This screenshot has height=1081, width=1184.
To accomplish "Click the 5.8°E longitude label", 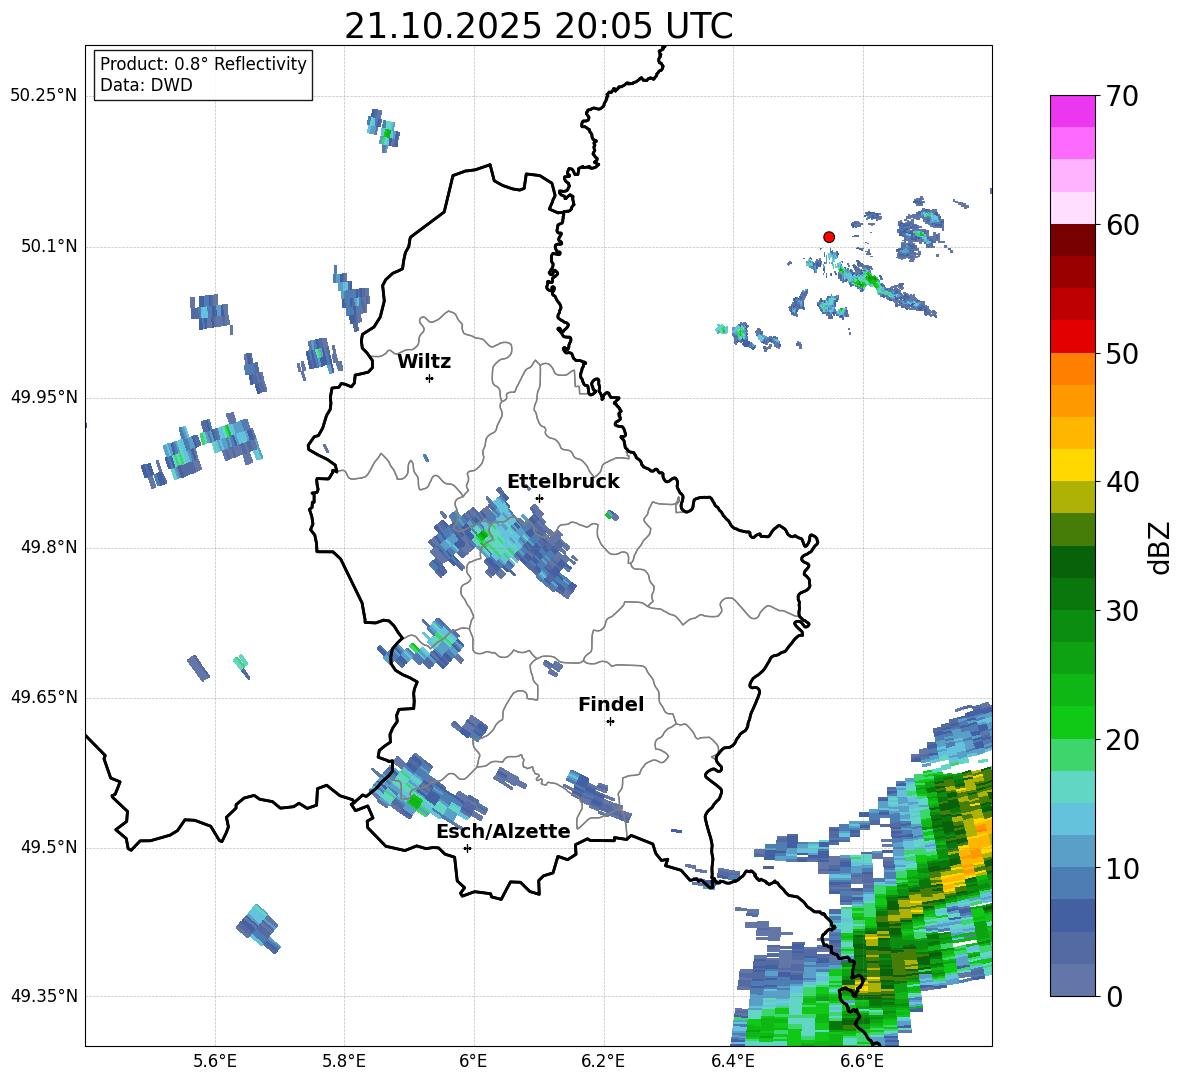I will pyautogui.click(x=344, y=1061).
